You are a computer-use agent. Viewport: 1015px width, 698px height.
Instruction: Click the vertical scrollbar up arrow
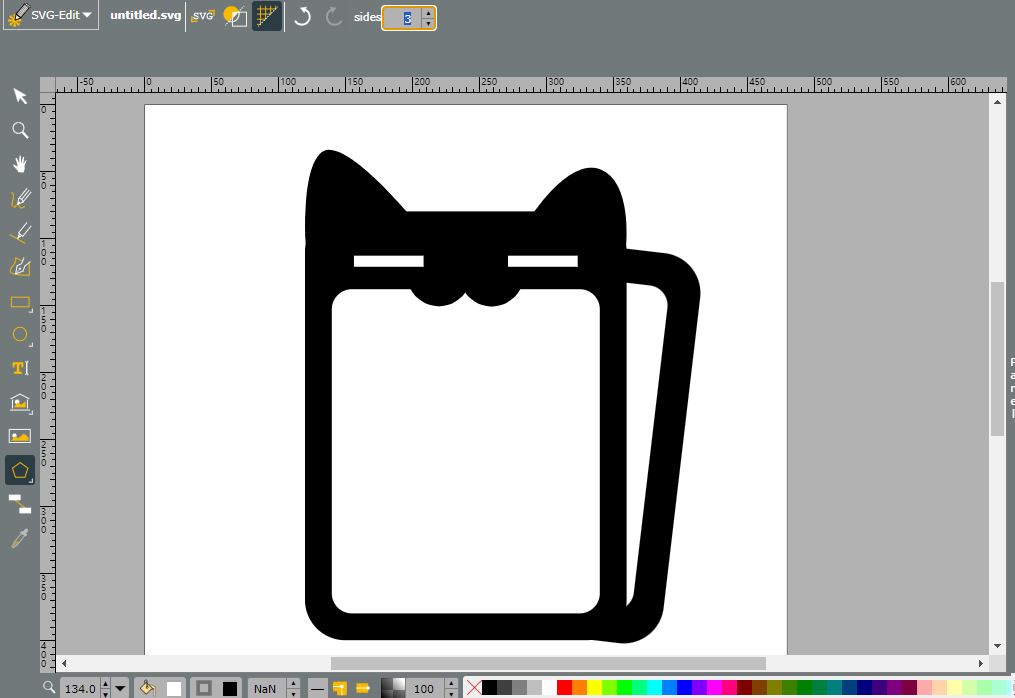click(997, 102)
